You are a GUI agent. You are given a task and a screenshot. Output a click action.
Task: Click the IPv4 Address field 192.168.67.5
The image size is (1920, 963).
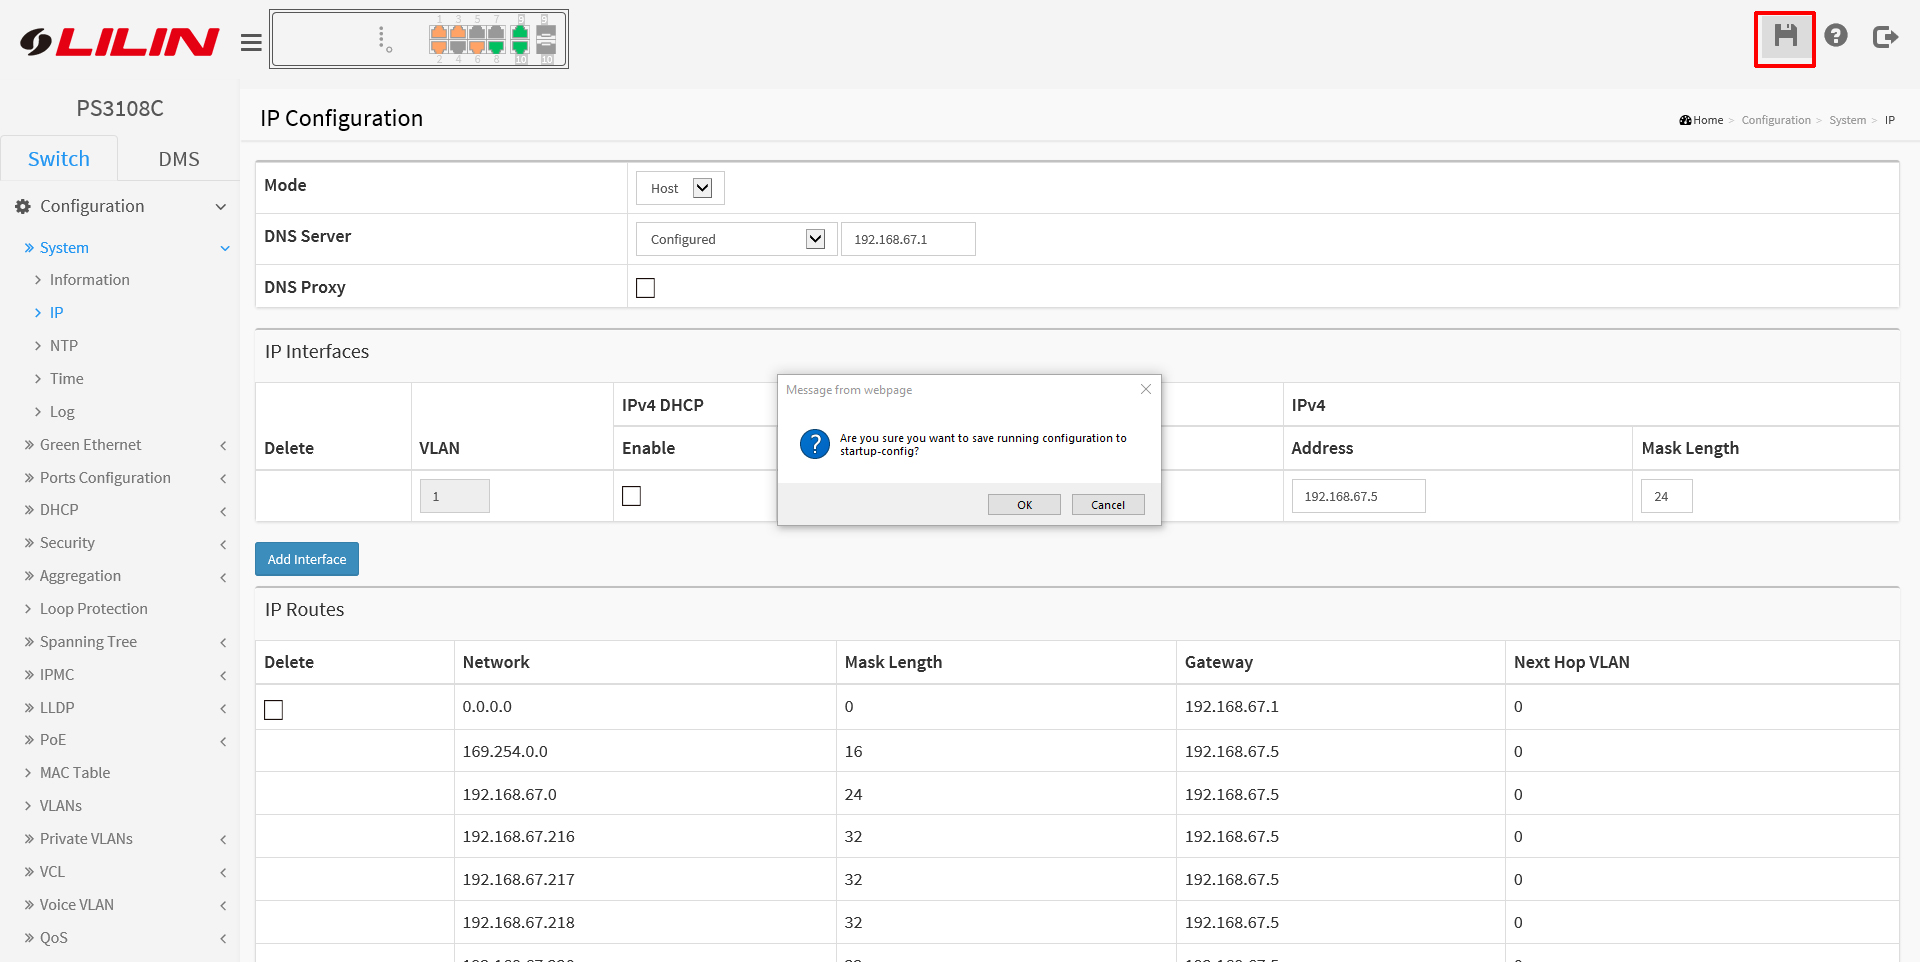pos(1357,496)
